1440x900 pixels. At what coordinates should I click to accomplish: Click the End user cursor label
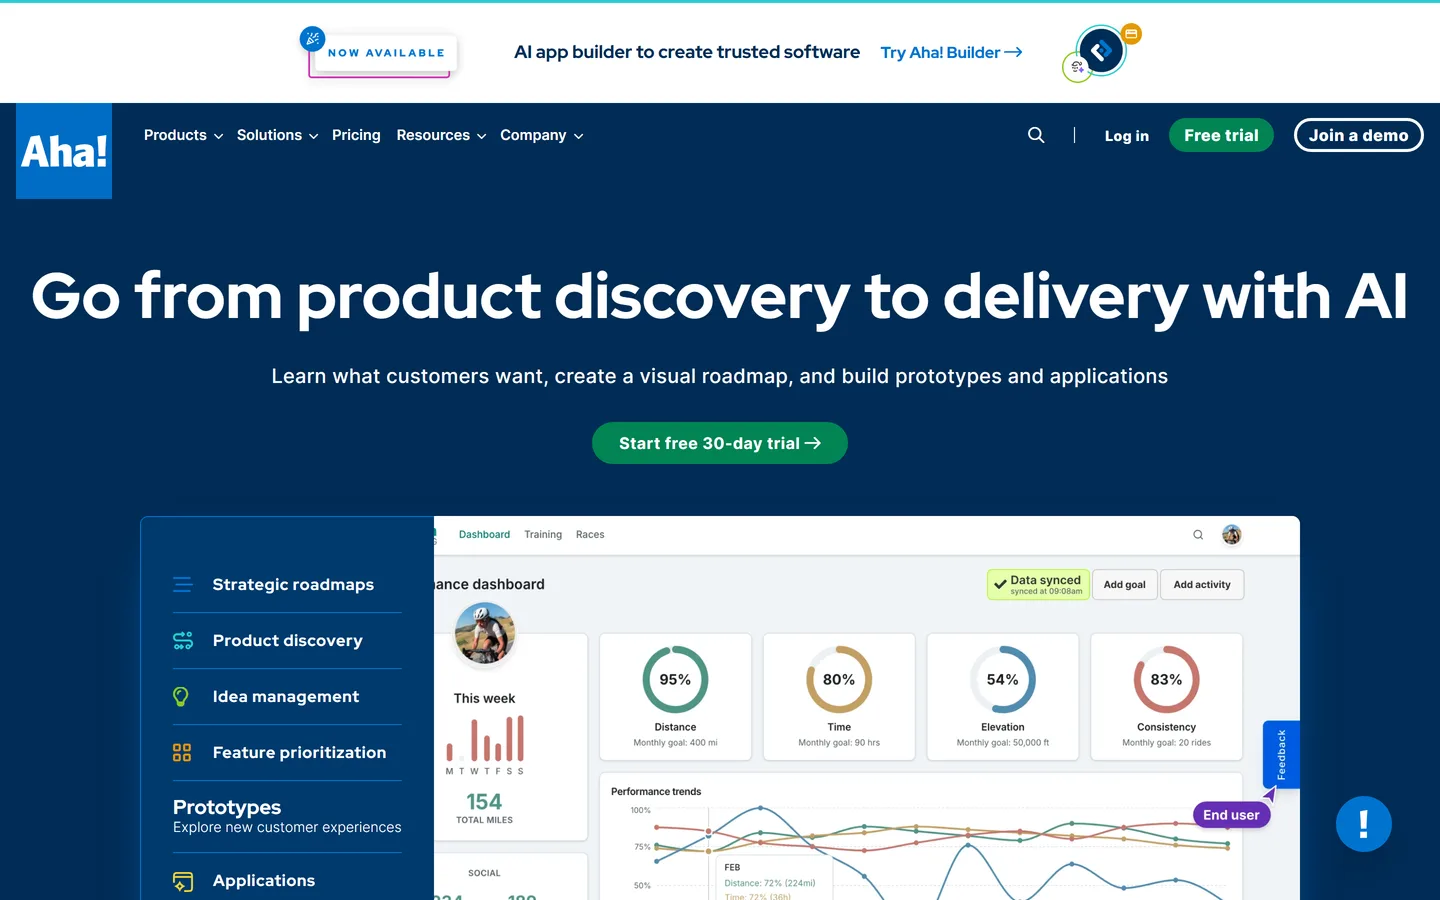1231,815
